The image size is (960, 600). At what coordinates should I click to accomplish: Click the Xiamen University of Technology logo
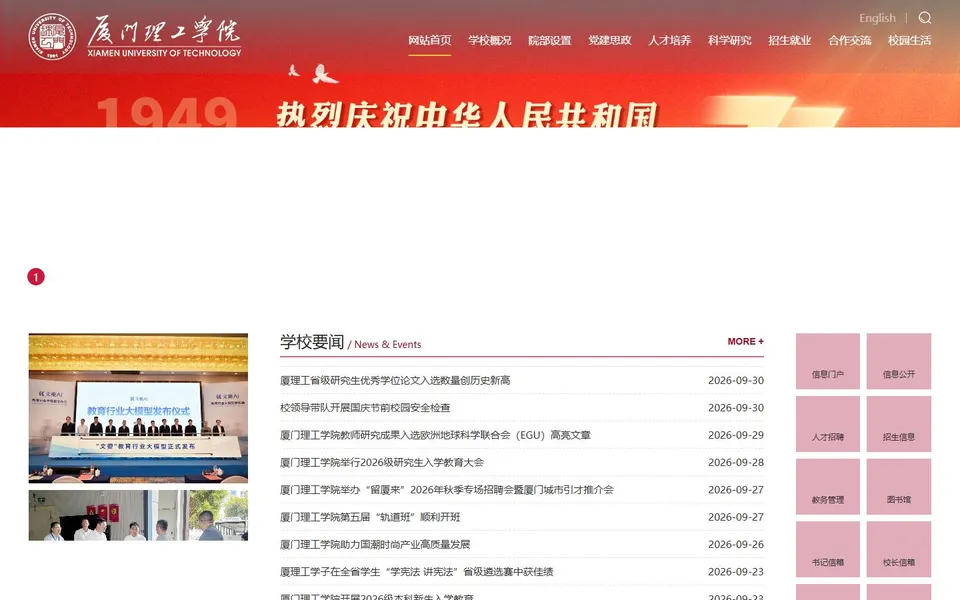coord(135,37)
